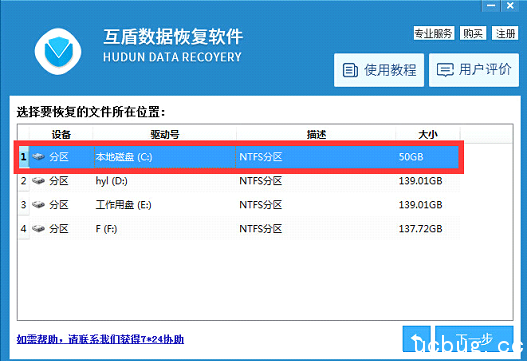Sort by the 设备 column header
Image resolution: width=527 pixels, height=361 pixels.
pyautogui.click(x=61, y=134)
